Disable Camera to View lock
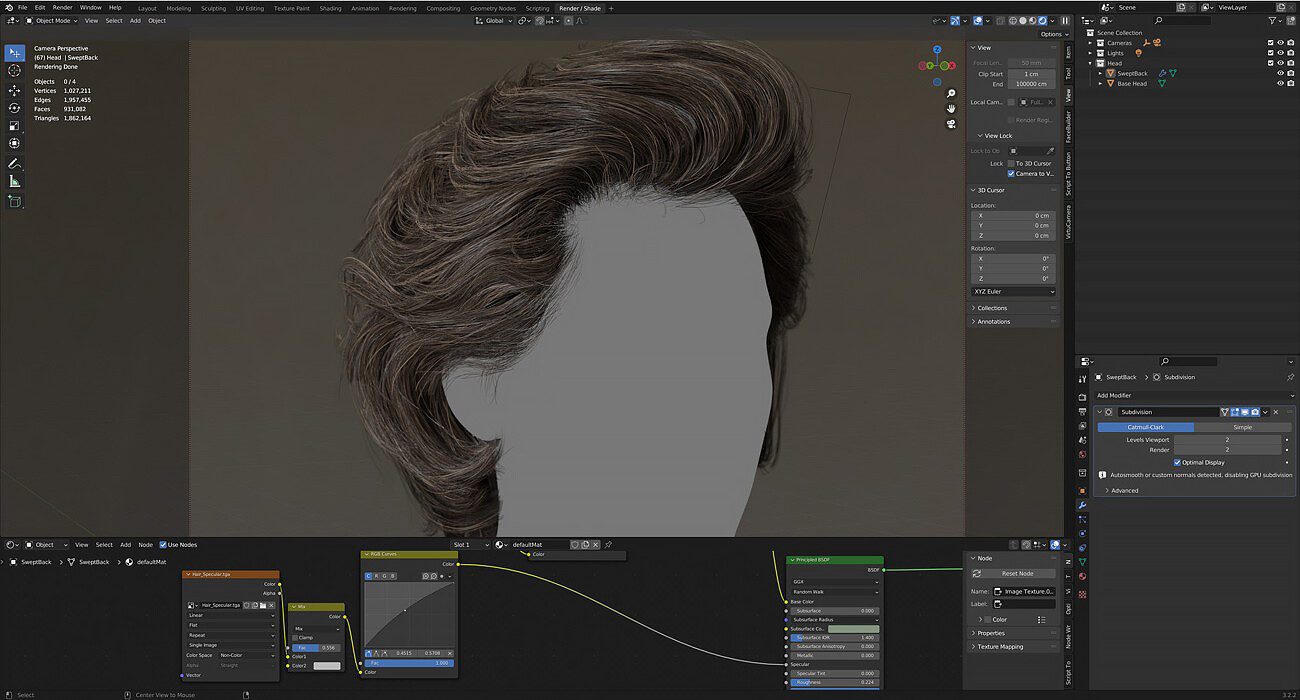The width and height of the screenshot is (1300, 700). tap(1011, 173)
